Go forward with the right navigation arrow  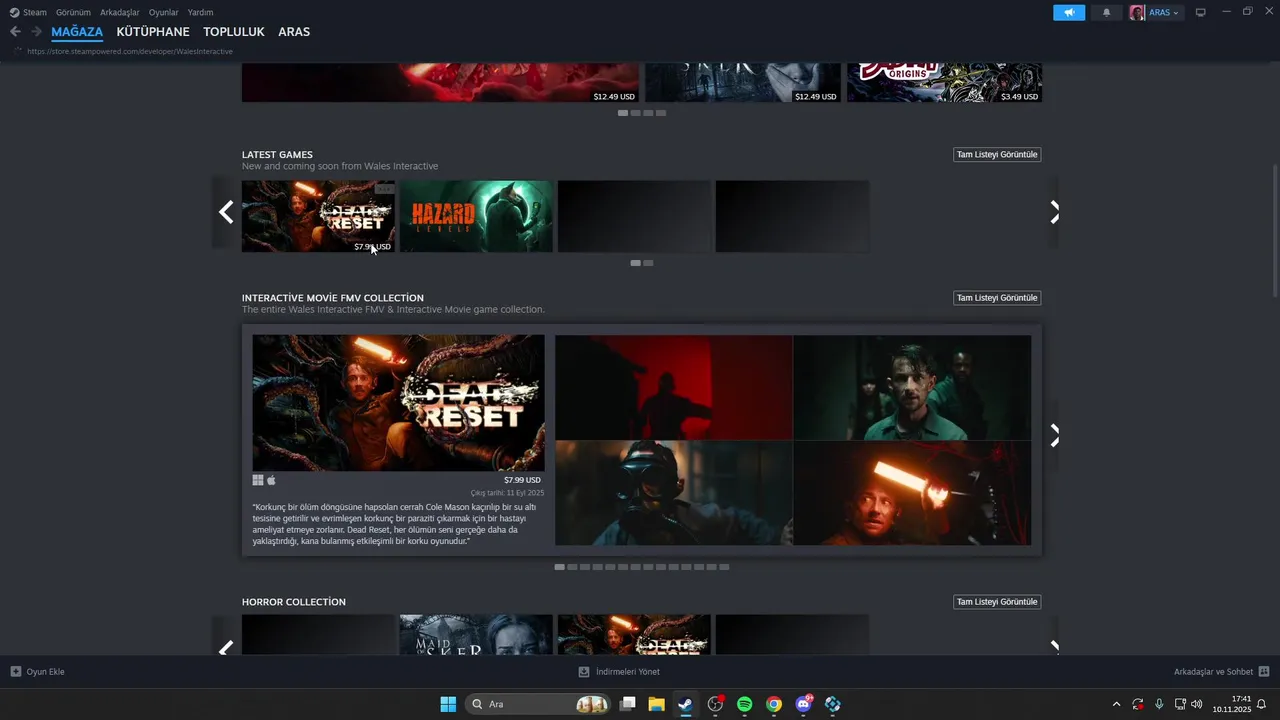(x=37, y=32)
